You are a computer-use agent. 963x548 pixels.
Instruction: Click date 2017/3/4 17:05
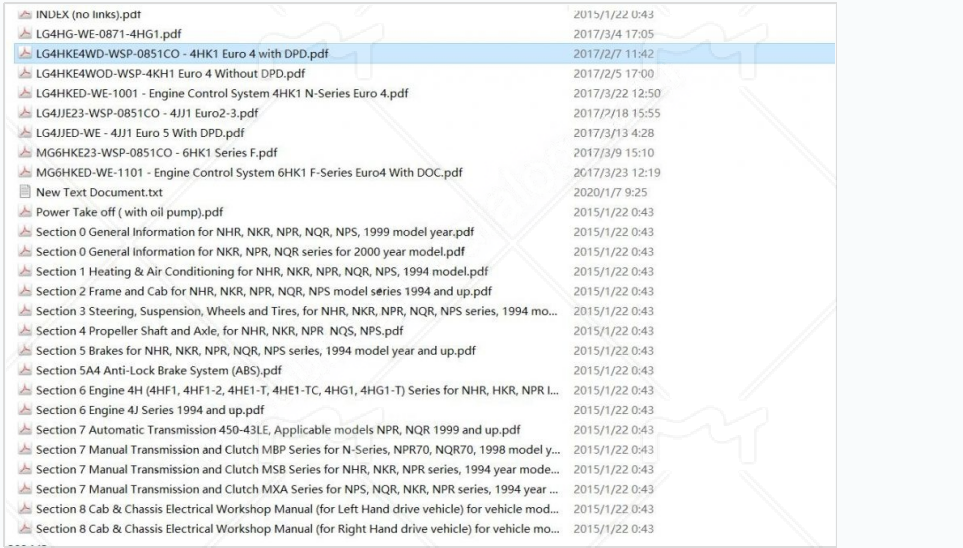(614, 34)
